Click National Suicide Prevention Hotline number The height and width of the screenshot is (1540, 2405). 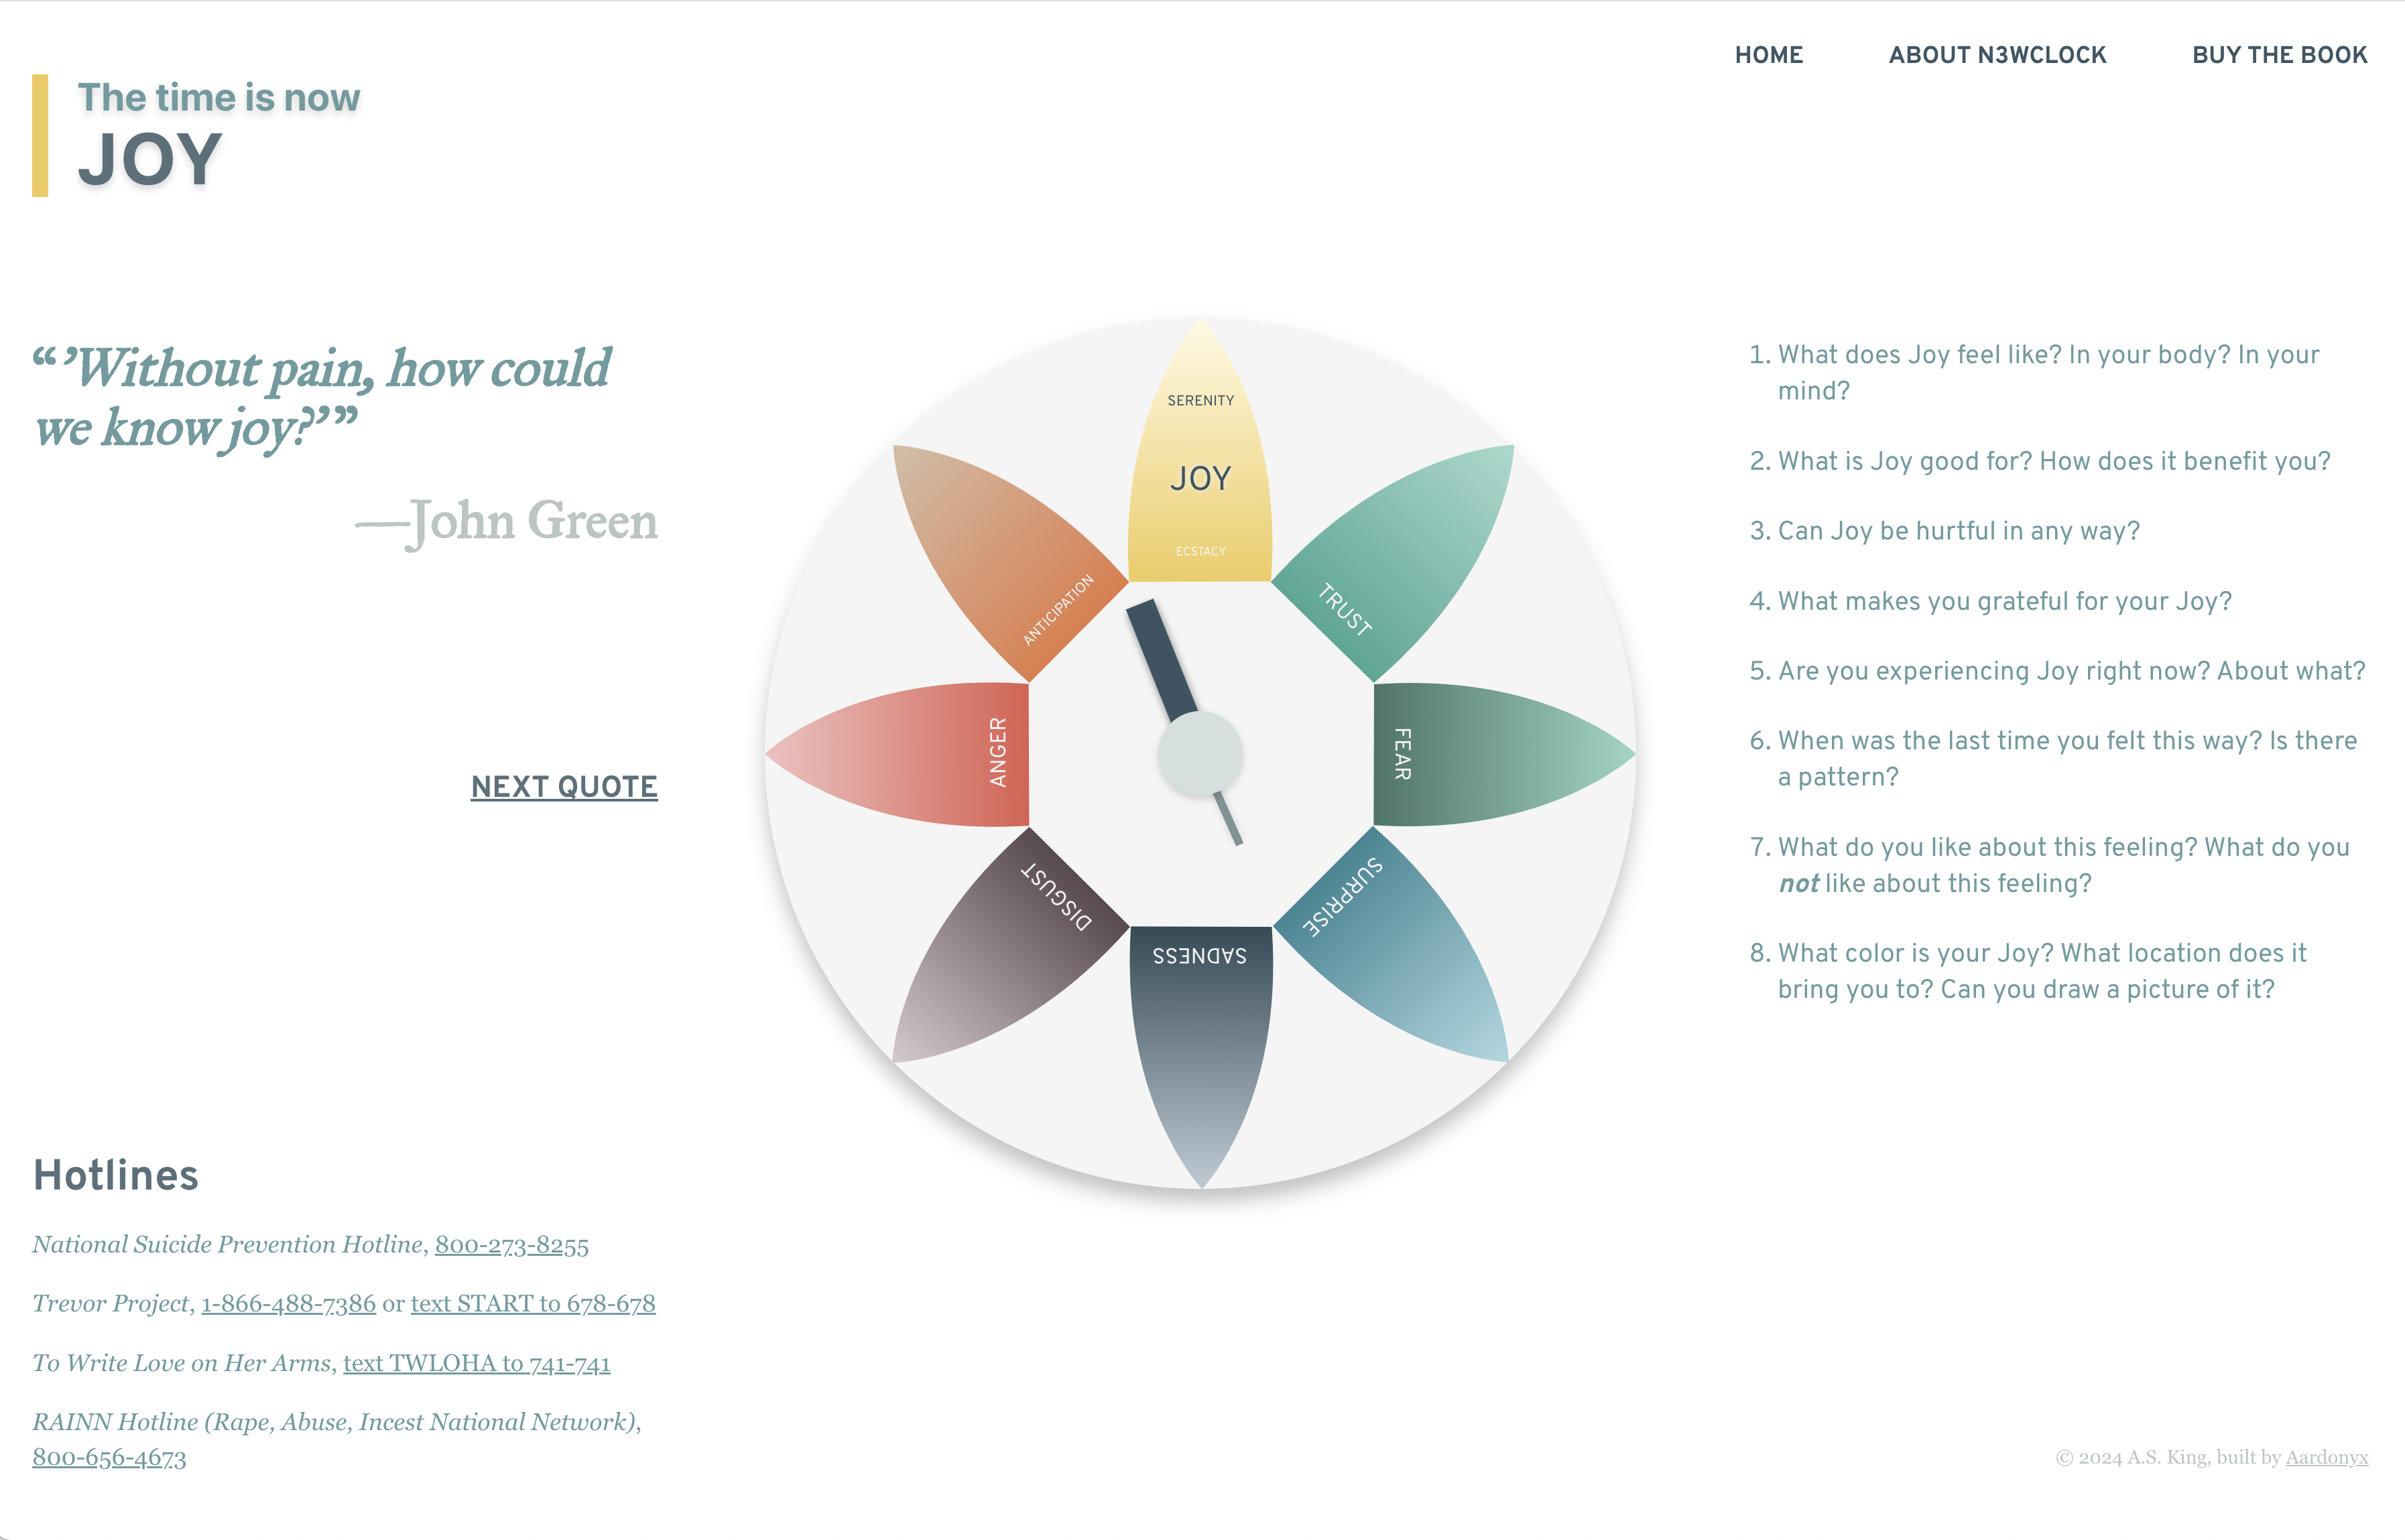(510, 1246)
